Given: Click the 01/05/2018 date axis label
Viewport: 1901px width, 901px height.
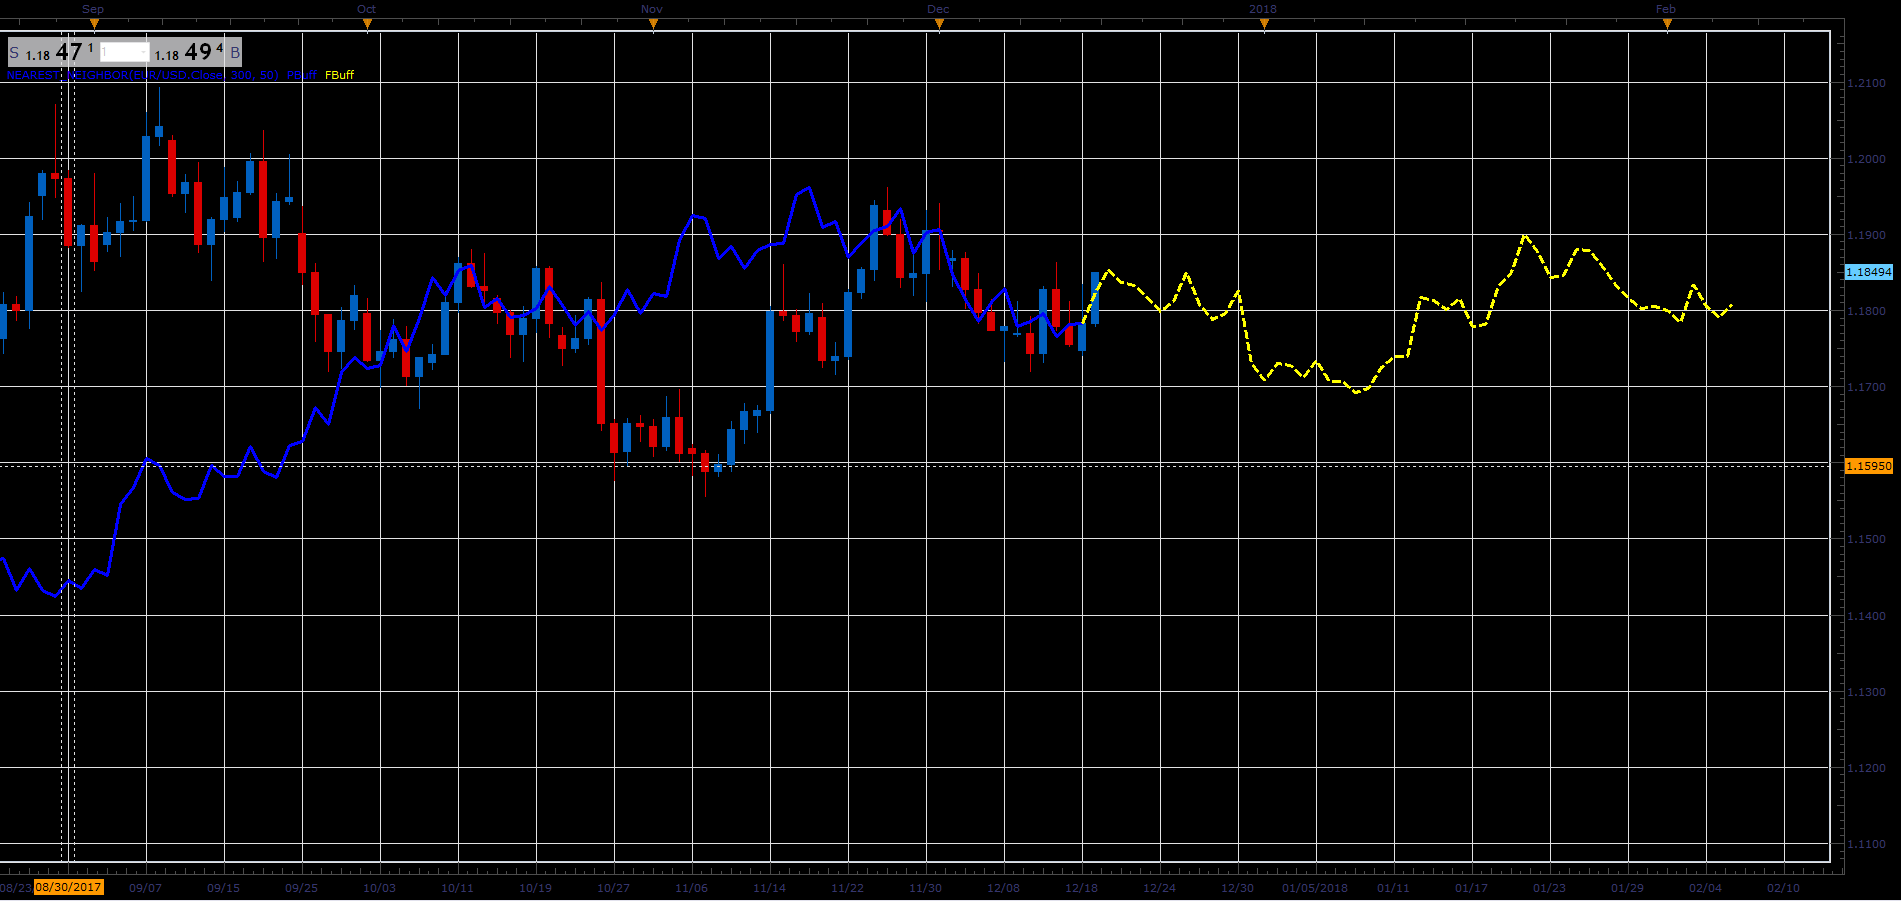Looking at the screenshot, I should point(1316,888).
